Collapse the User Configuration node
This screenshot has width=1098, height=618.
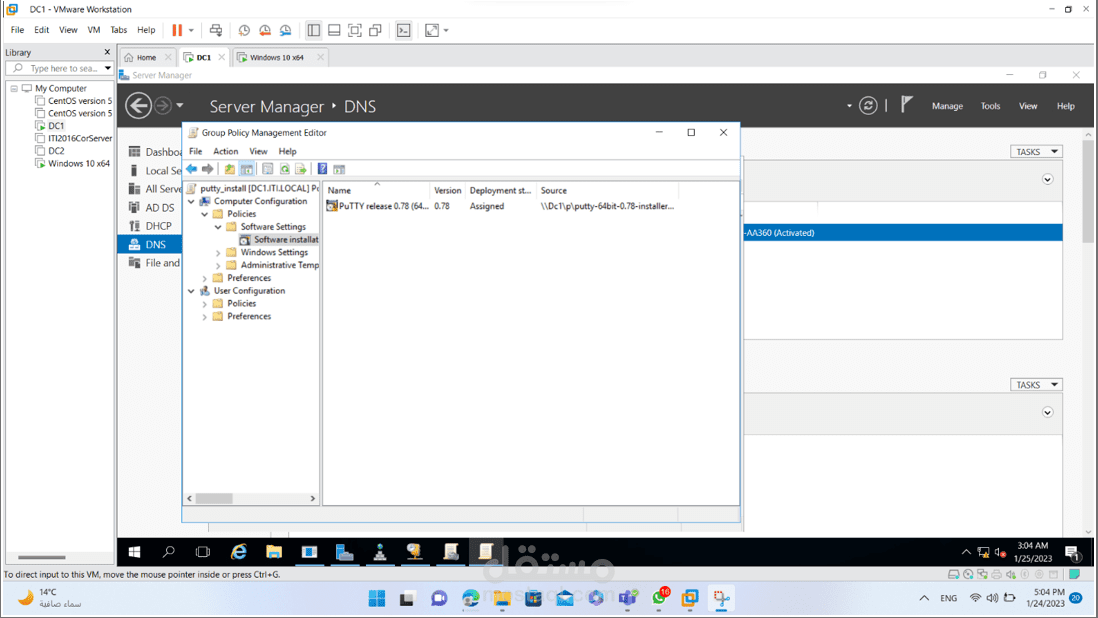click(191, 291)
